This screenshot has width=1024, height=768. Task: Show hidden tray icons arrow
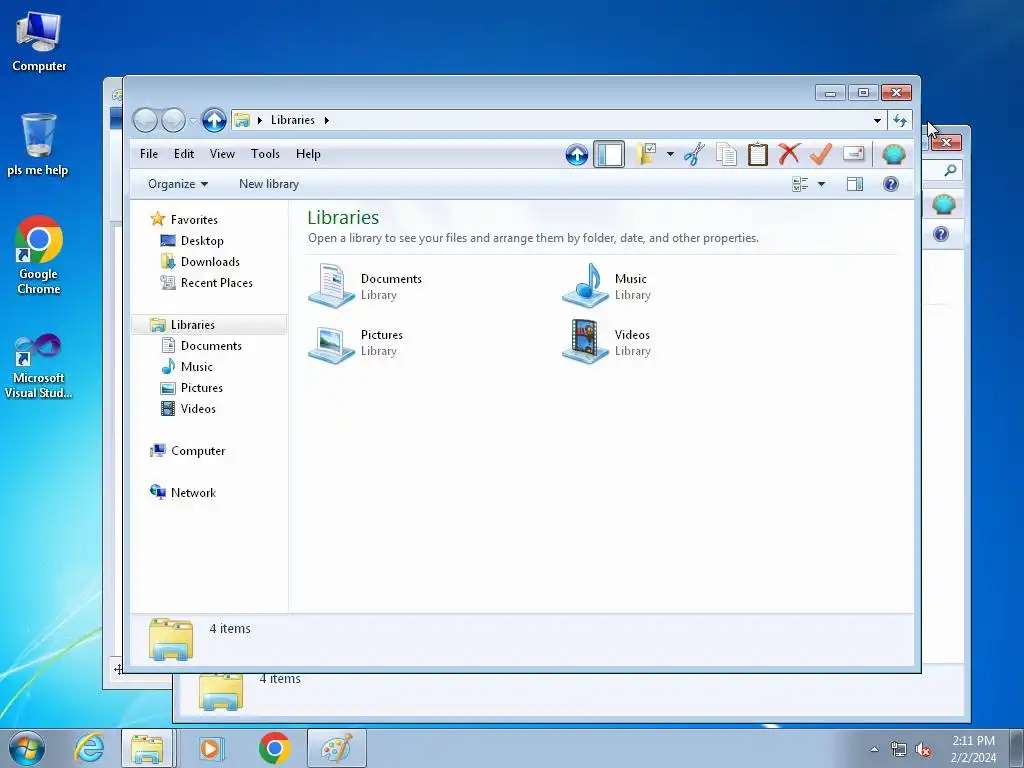coord(874,749)
